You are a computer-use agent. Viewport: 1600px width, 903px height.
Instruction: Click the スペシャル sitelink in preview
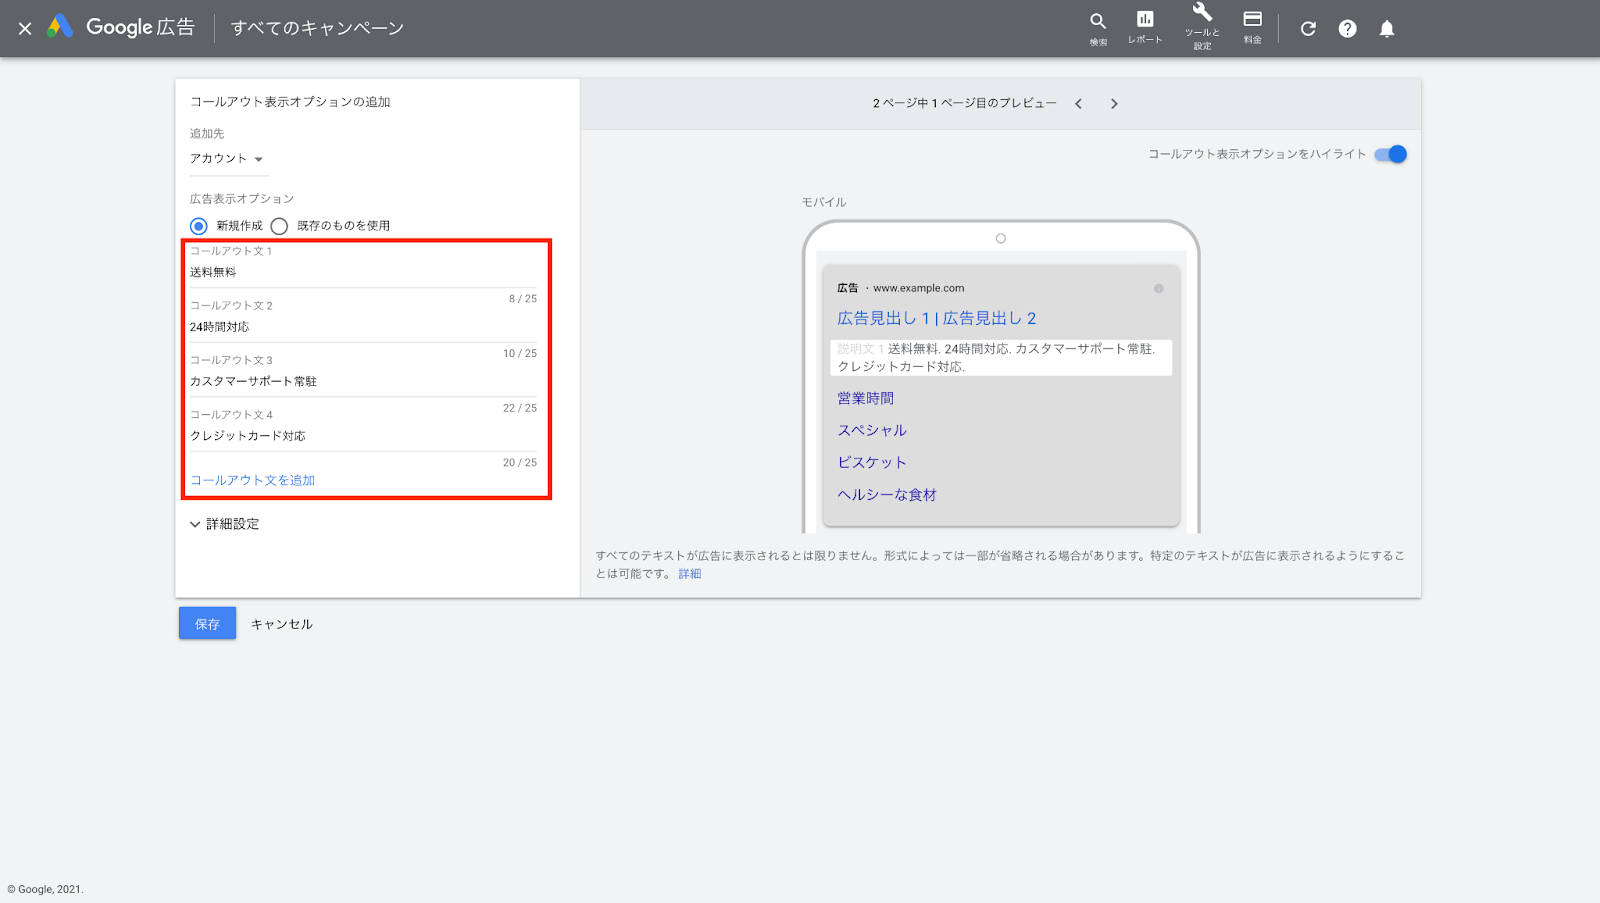(x=872, y=430)
